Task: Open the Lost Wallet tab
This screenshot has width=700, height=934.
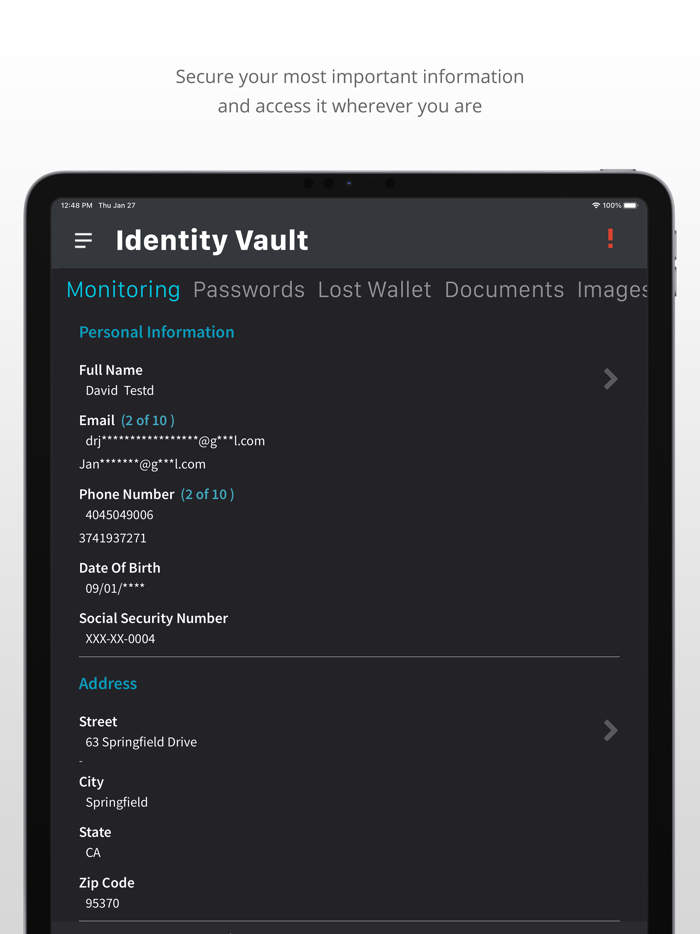Action: coord(375,289)
